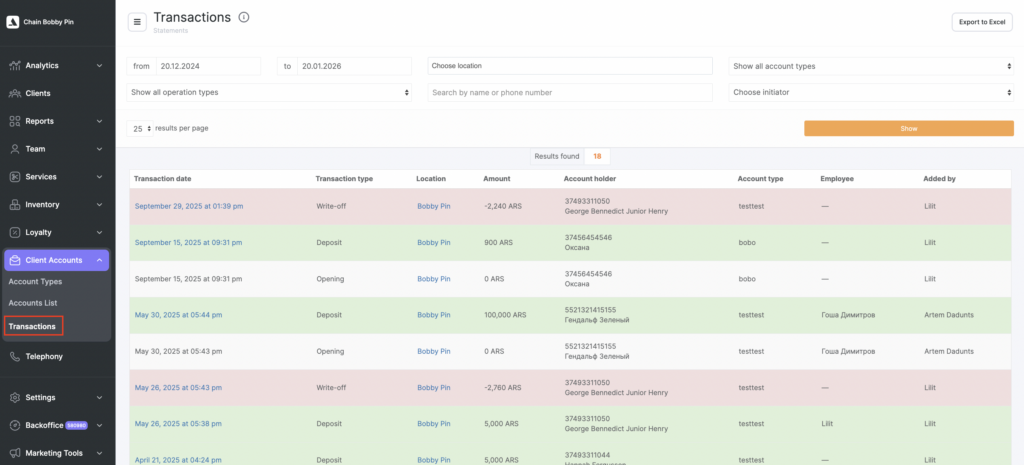Collapse the Client Accounts menu section
Image resolution: width=1024 pixels, height=465 pixels.
pyautogui.click(x=99, y=260)
